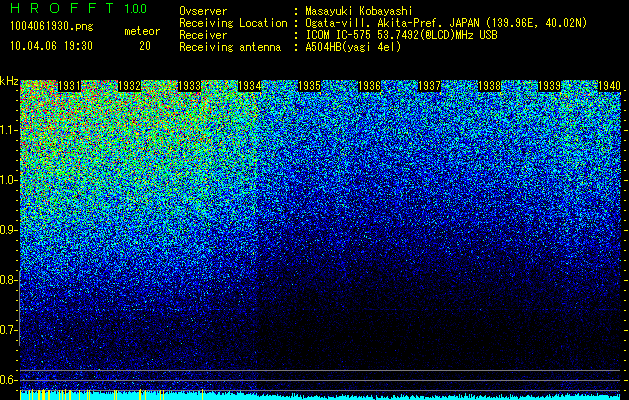This screenshot has width=629, height=400.
Task: Click the 1.1 kHz axis tick label
Action: 9,130
